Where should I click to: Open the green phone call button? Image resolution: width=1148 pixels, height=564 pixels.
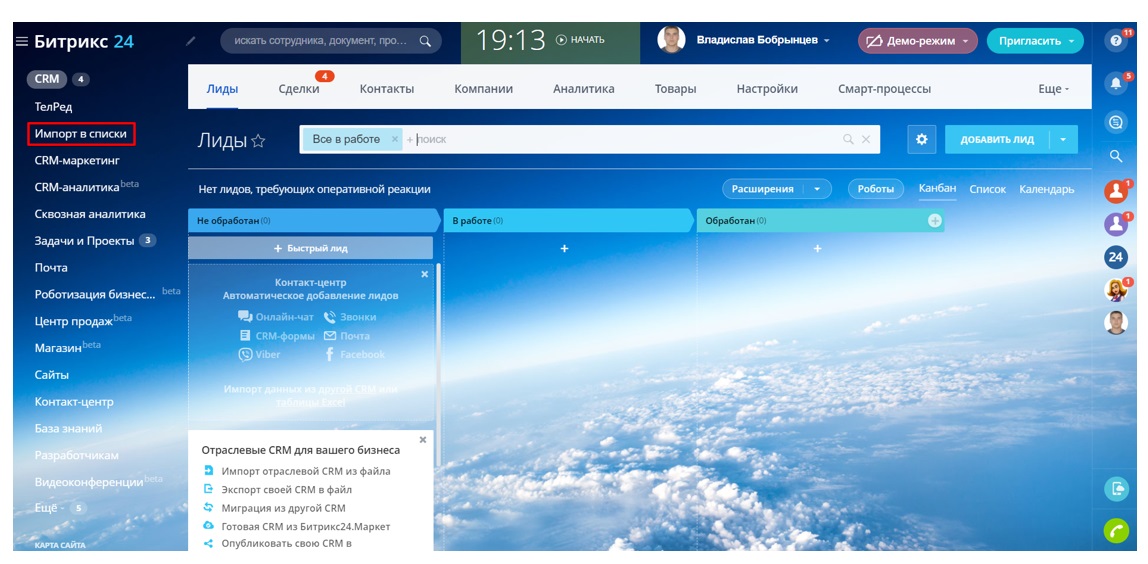point(1116,530)
